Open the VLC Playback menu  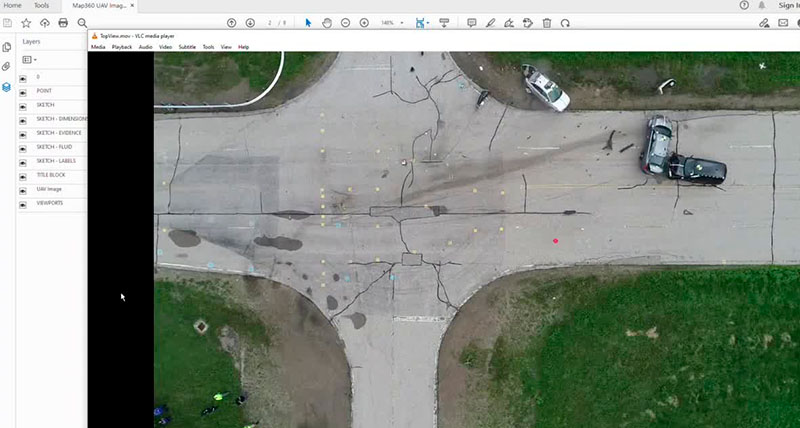click(x=121, y=47)
